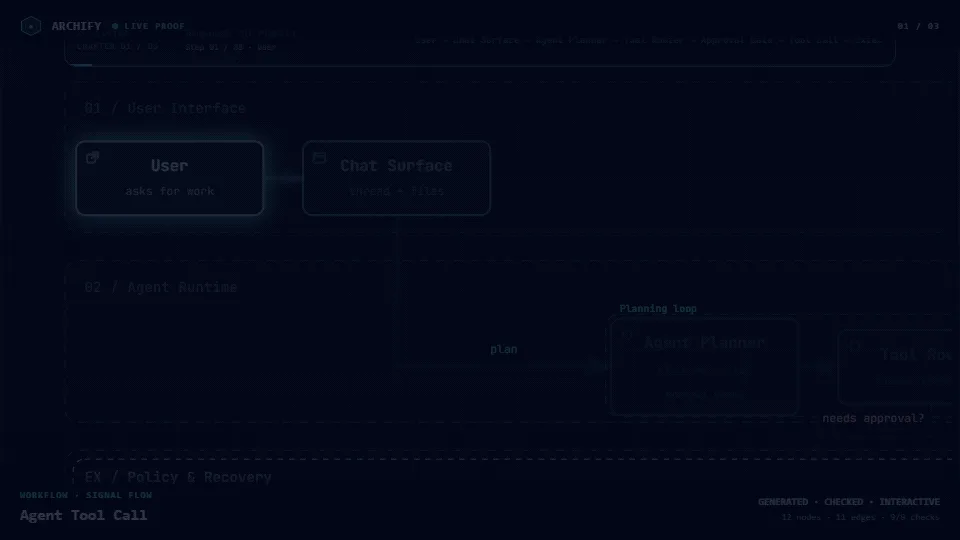Viewport: 960px width, 540px height.
Task: Click "GENERATED · CHECKED · INTERACTIVE" text
Action: 849,502
